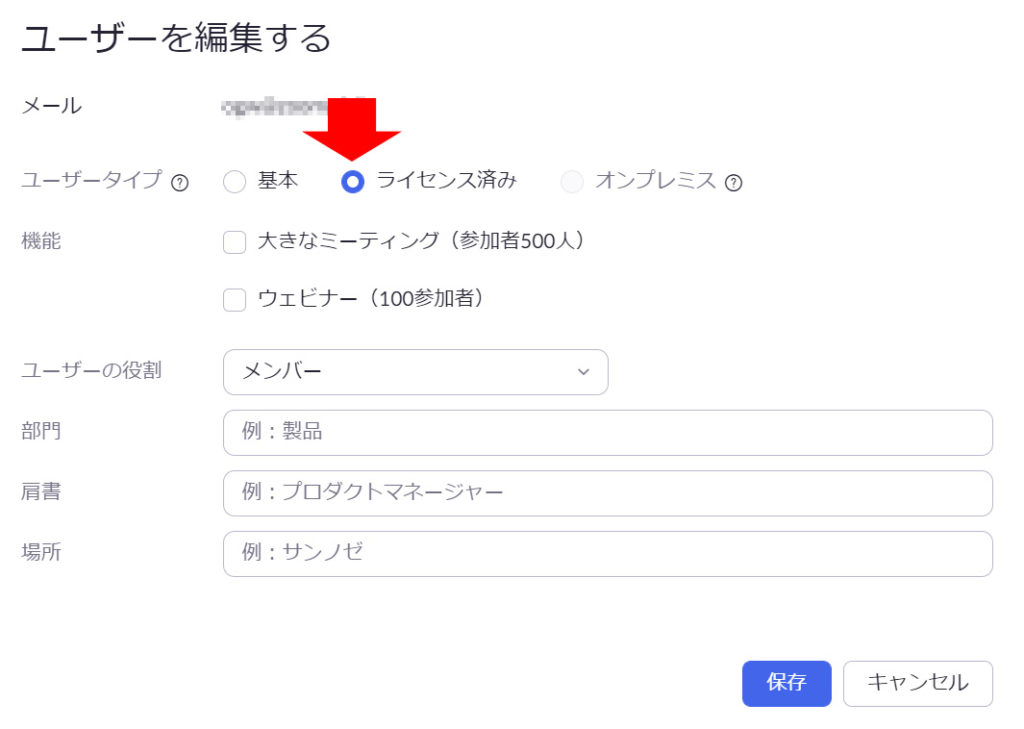Click into the 場所 input box
Image resolution: width=1024 pixels, height=729 pixels.
click(x=607, y=553)
